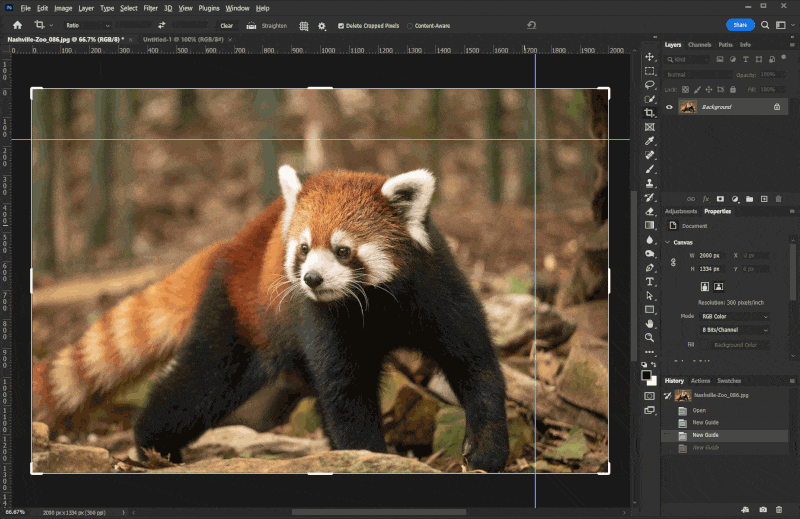The image size is (800, 519).
Task: Select the Brush tool
Action: (649, 169)
